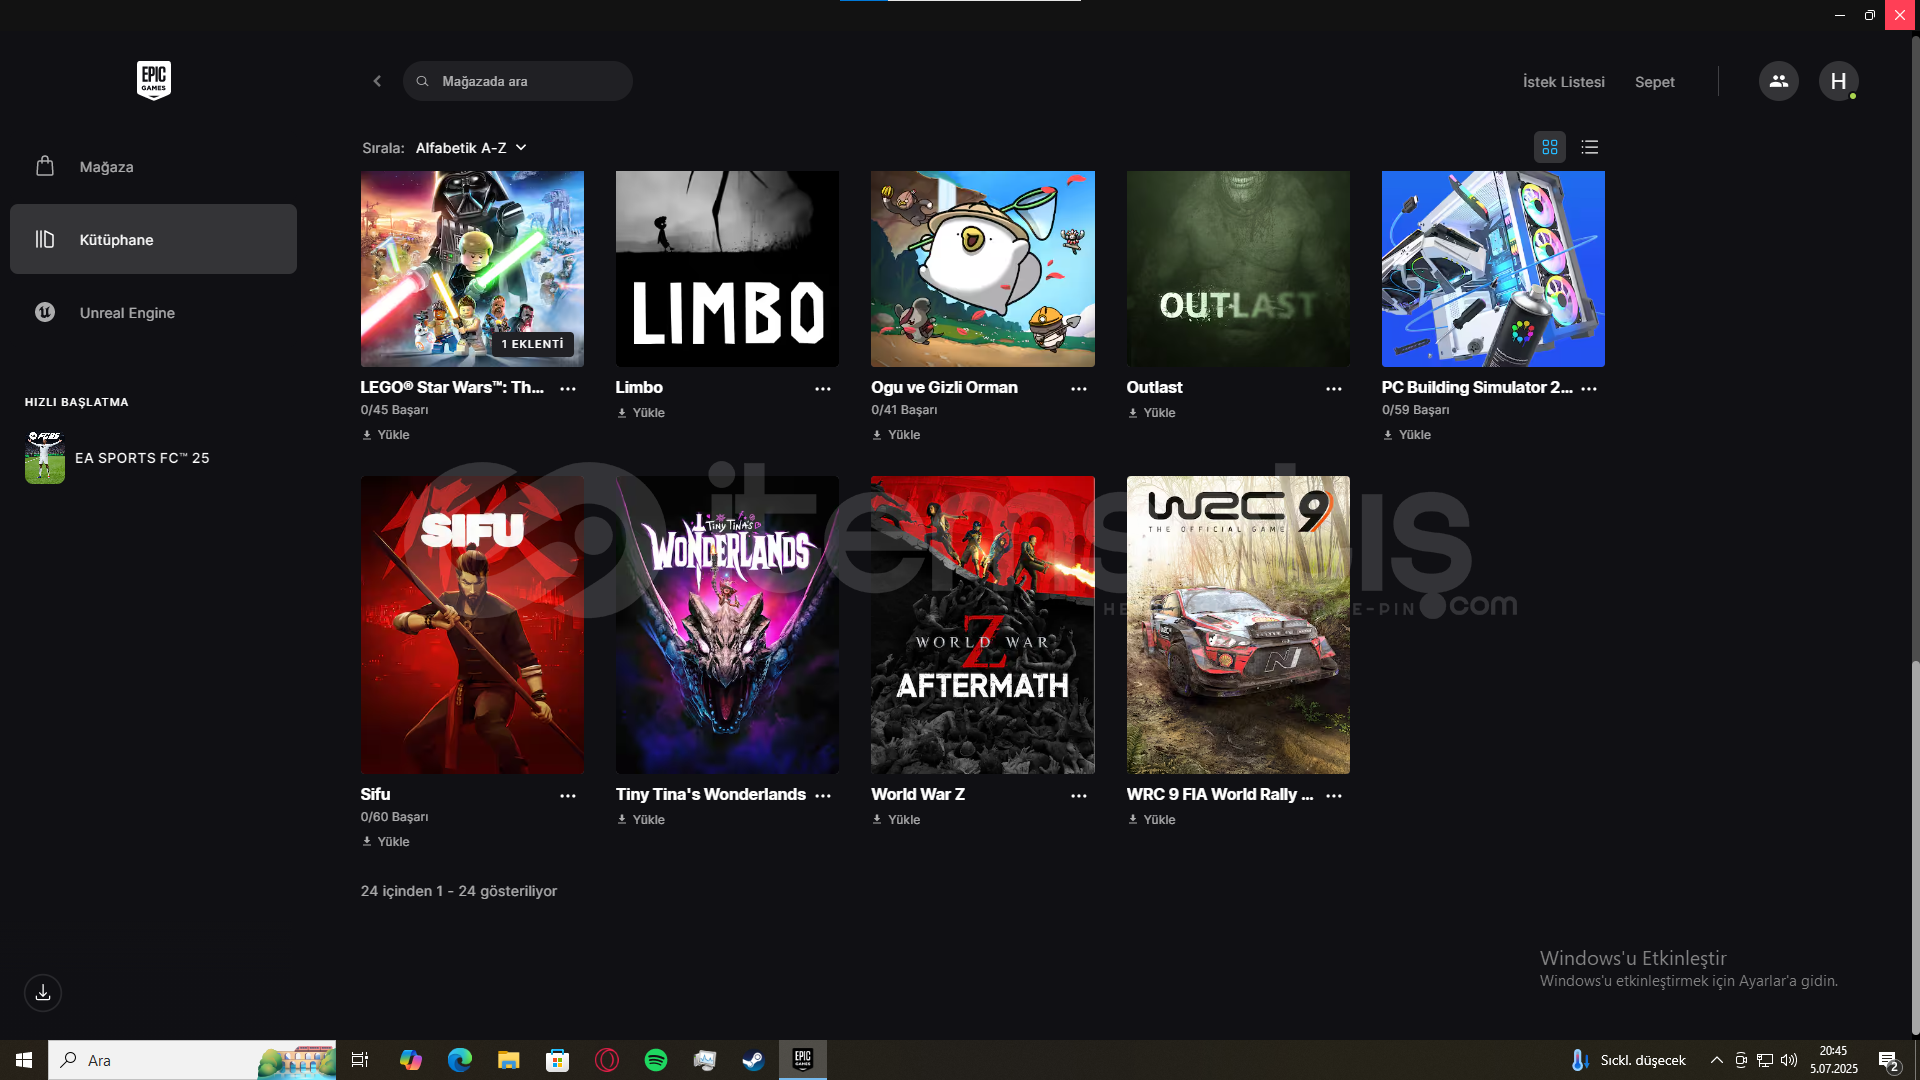Switch to grid view
This screenshot has width=1920, height=1080.
(1550, 147)
